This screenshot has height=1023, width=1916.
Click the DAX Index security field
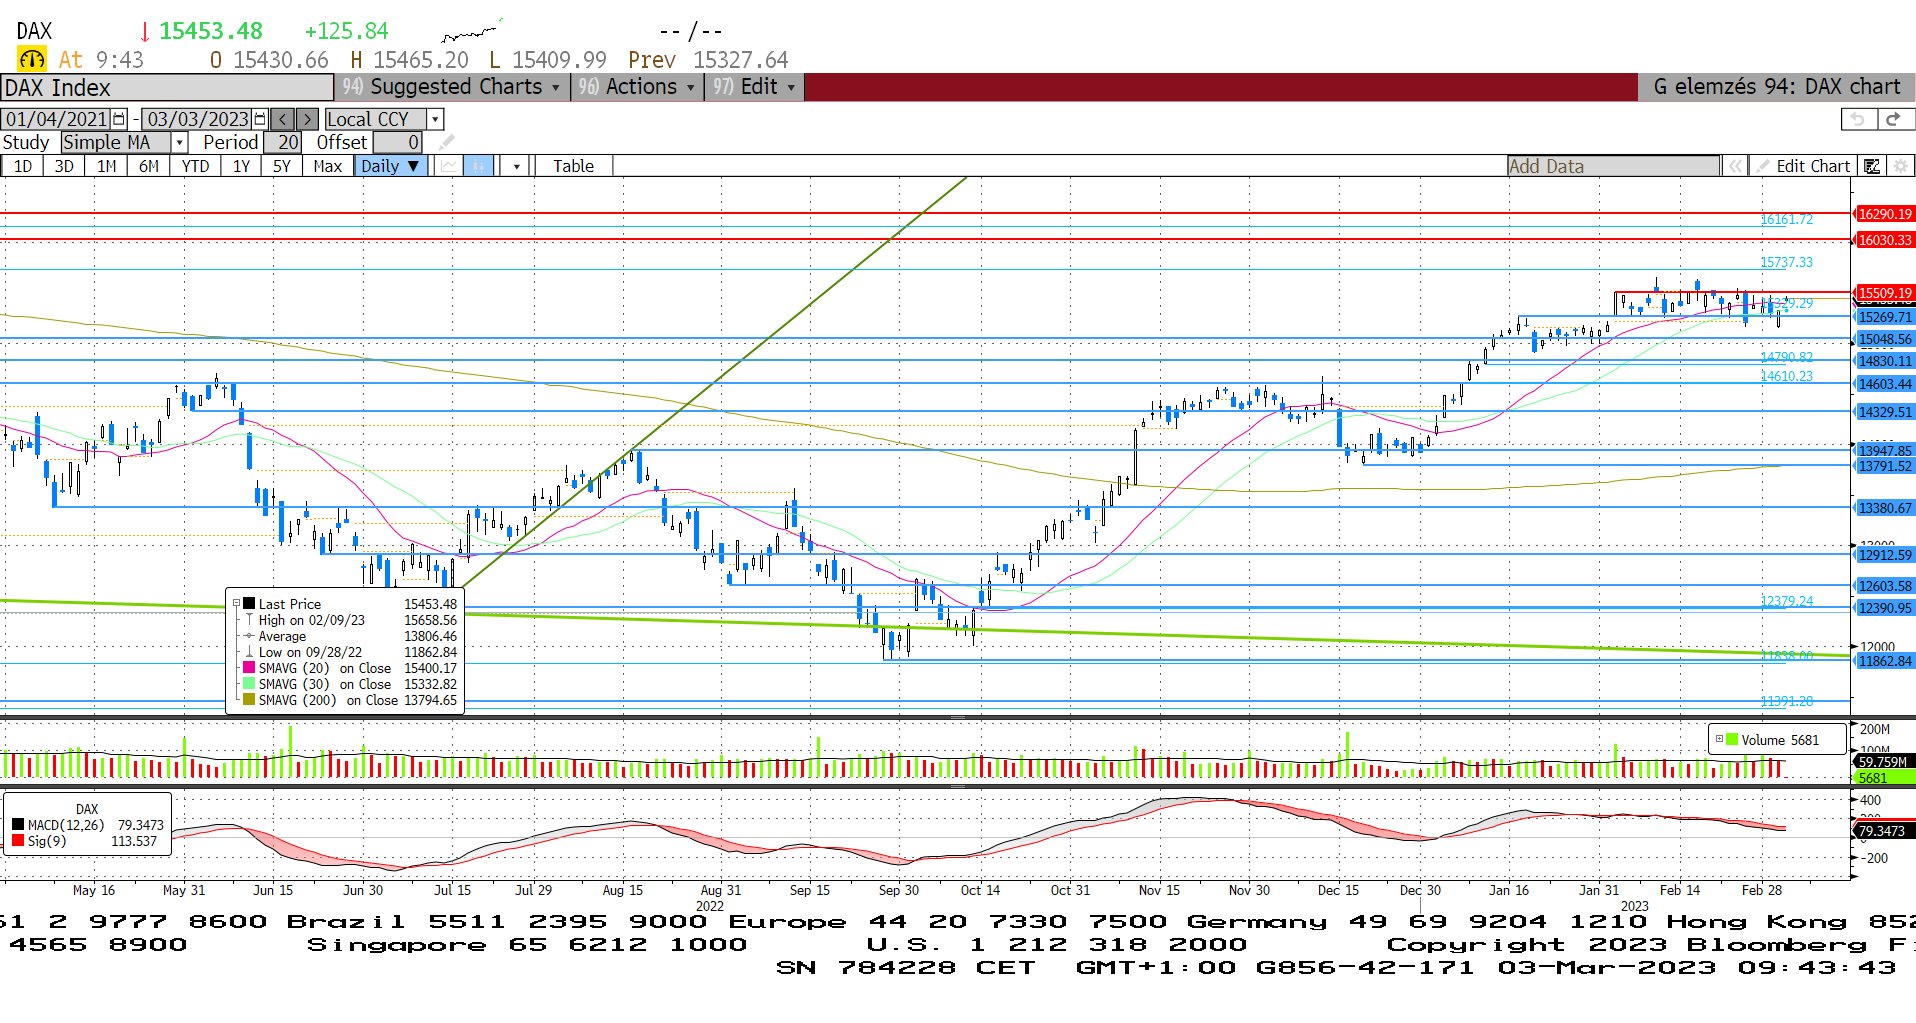(167, 87)
